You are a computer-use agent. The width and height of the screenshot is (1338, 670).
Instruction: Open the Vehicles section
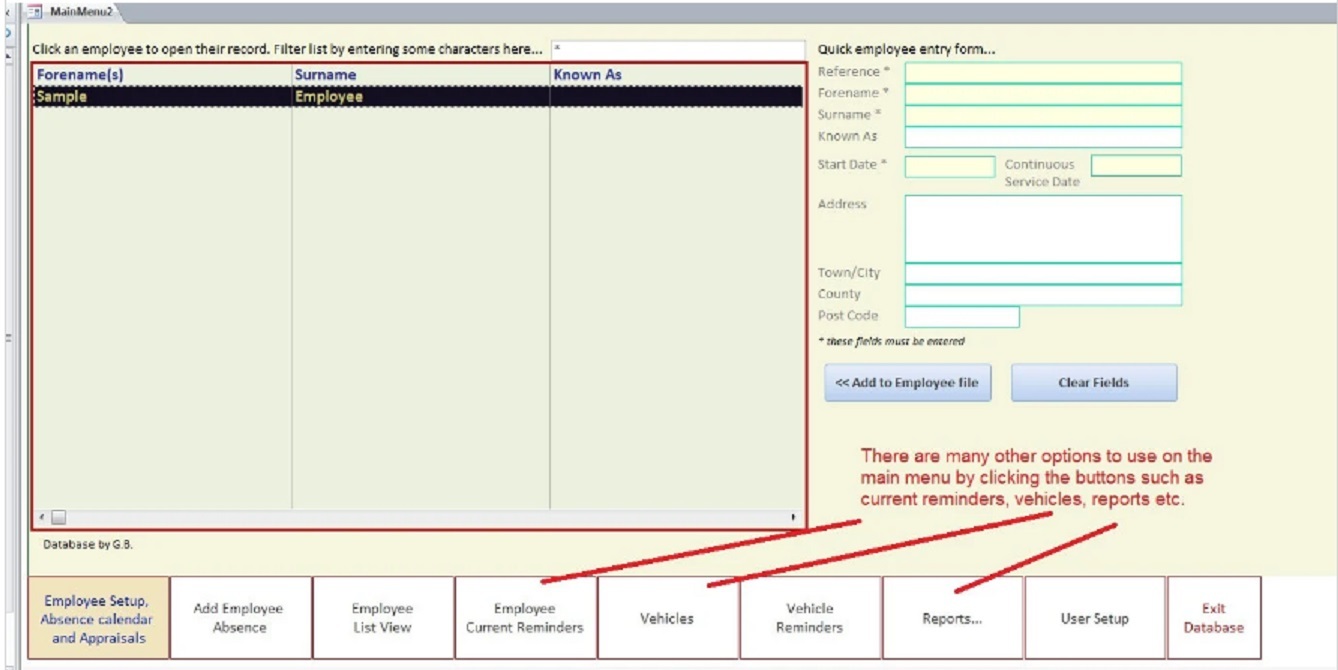point(668,618)
